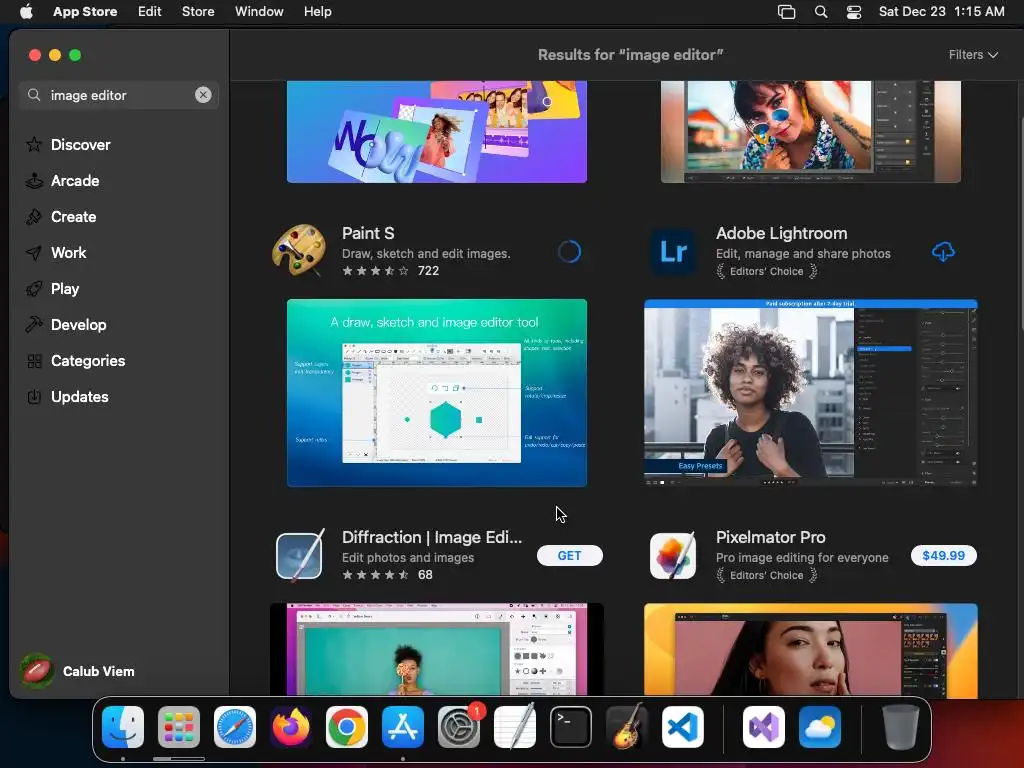Check the Updates section

tap(67, 396)
